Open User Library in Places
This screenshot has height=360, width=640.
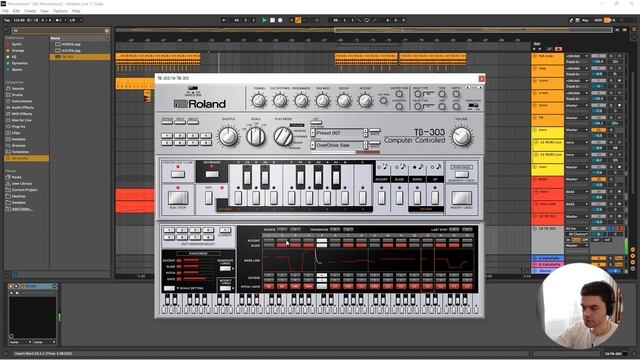point(22,184)
